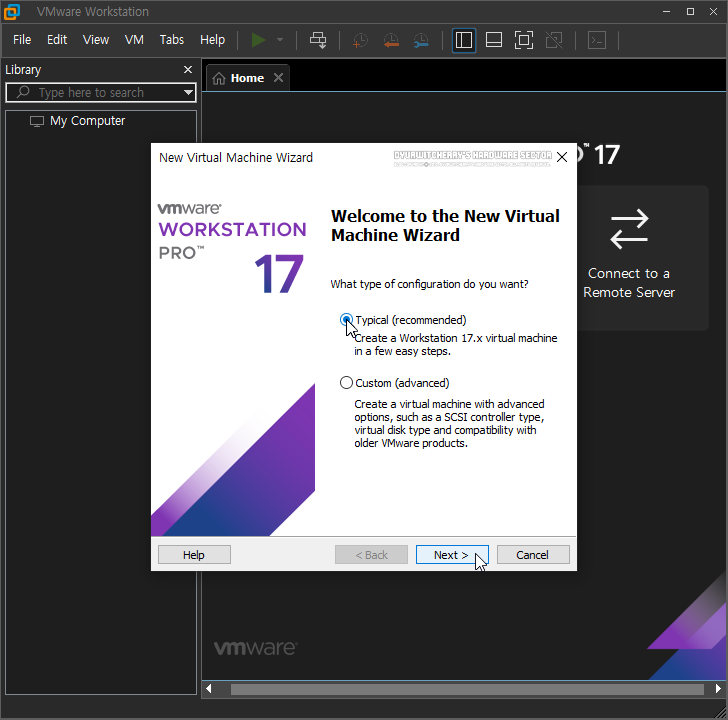Close the Library panel
Viewport: 728px width, 720px height.
[188, 70]
